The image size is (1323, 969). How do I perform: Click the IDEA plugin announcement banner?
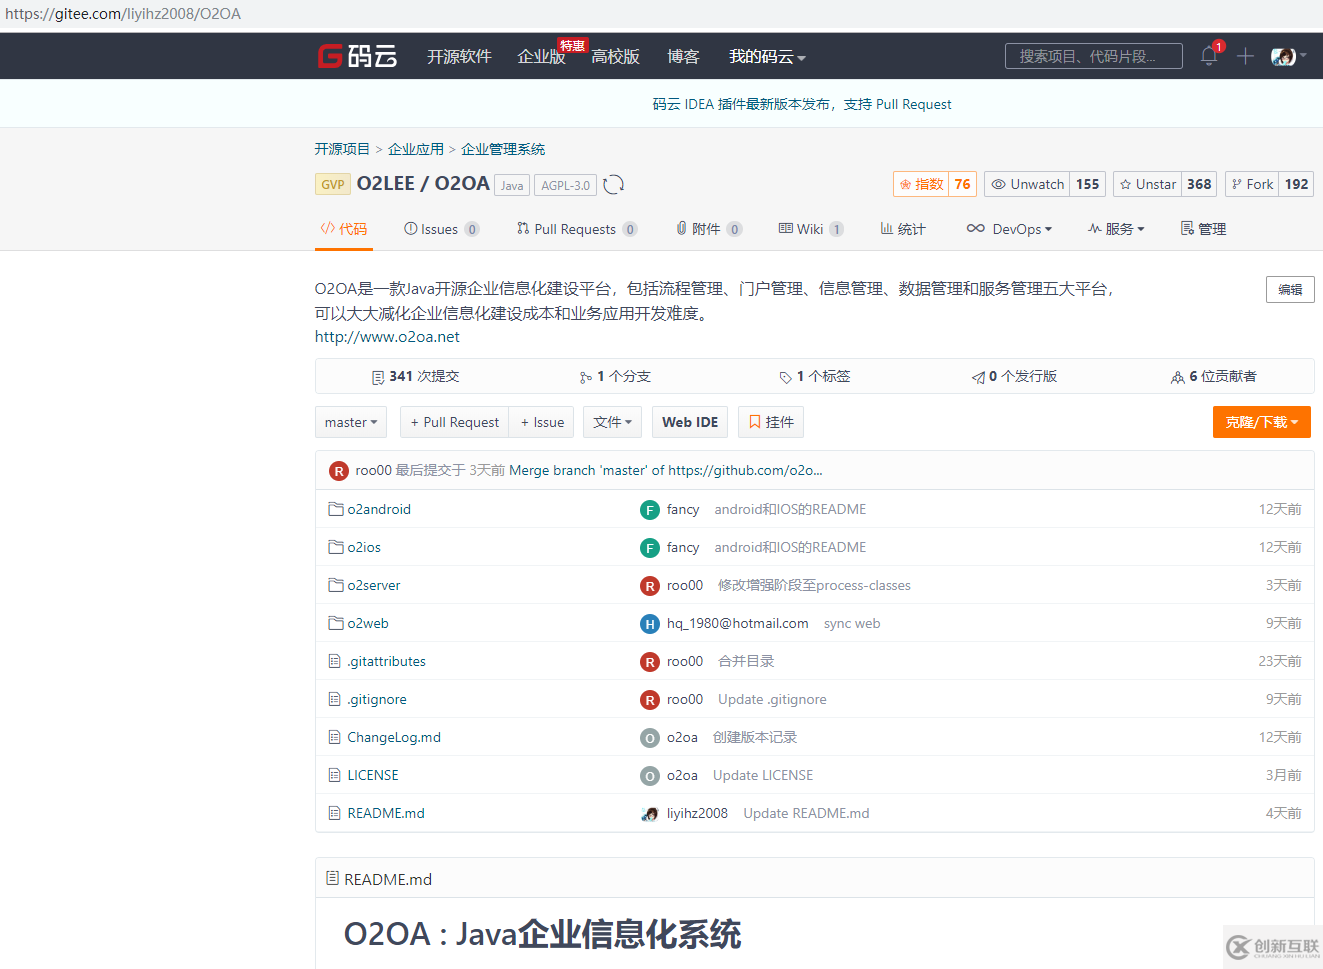tap(802, 104)
